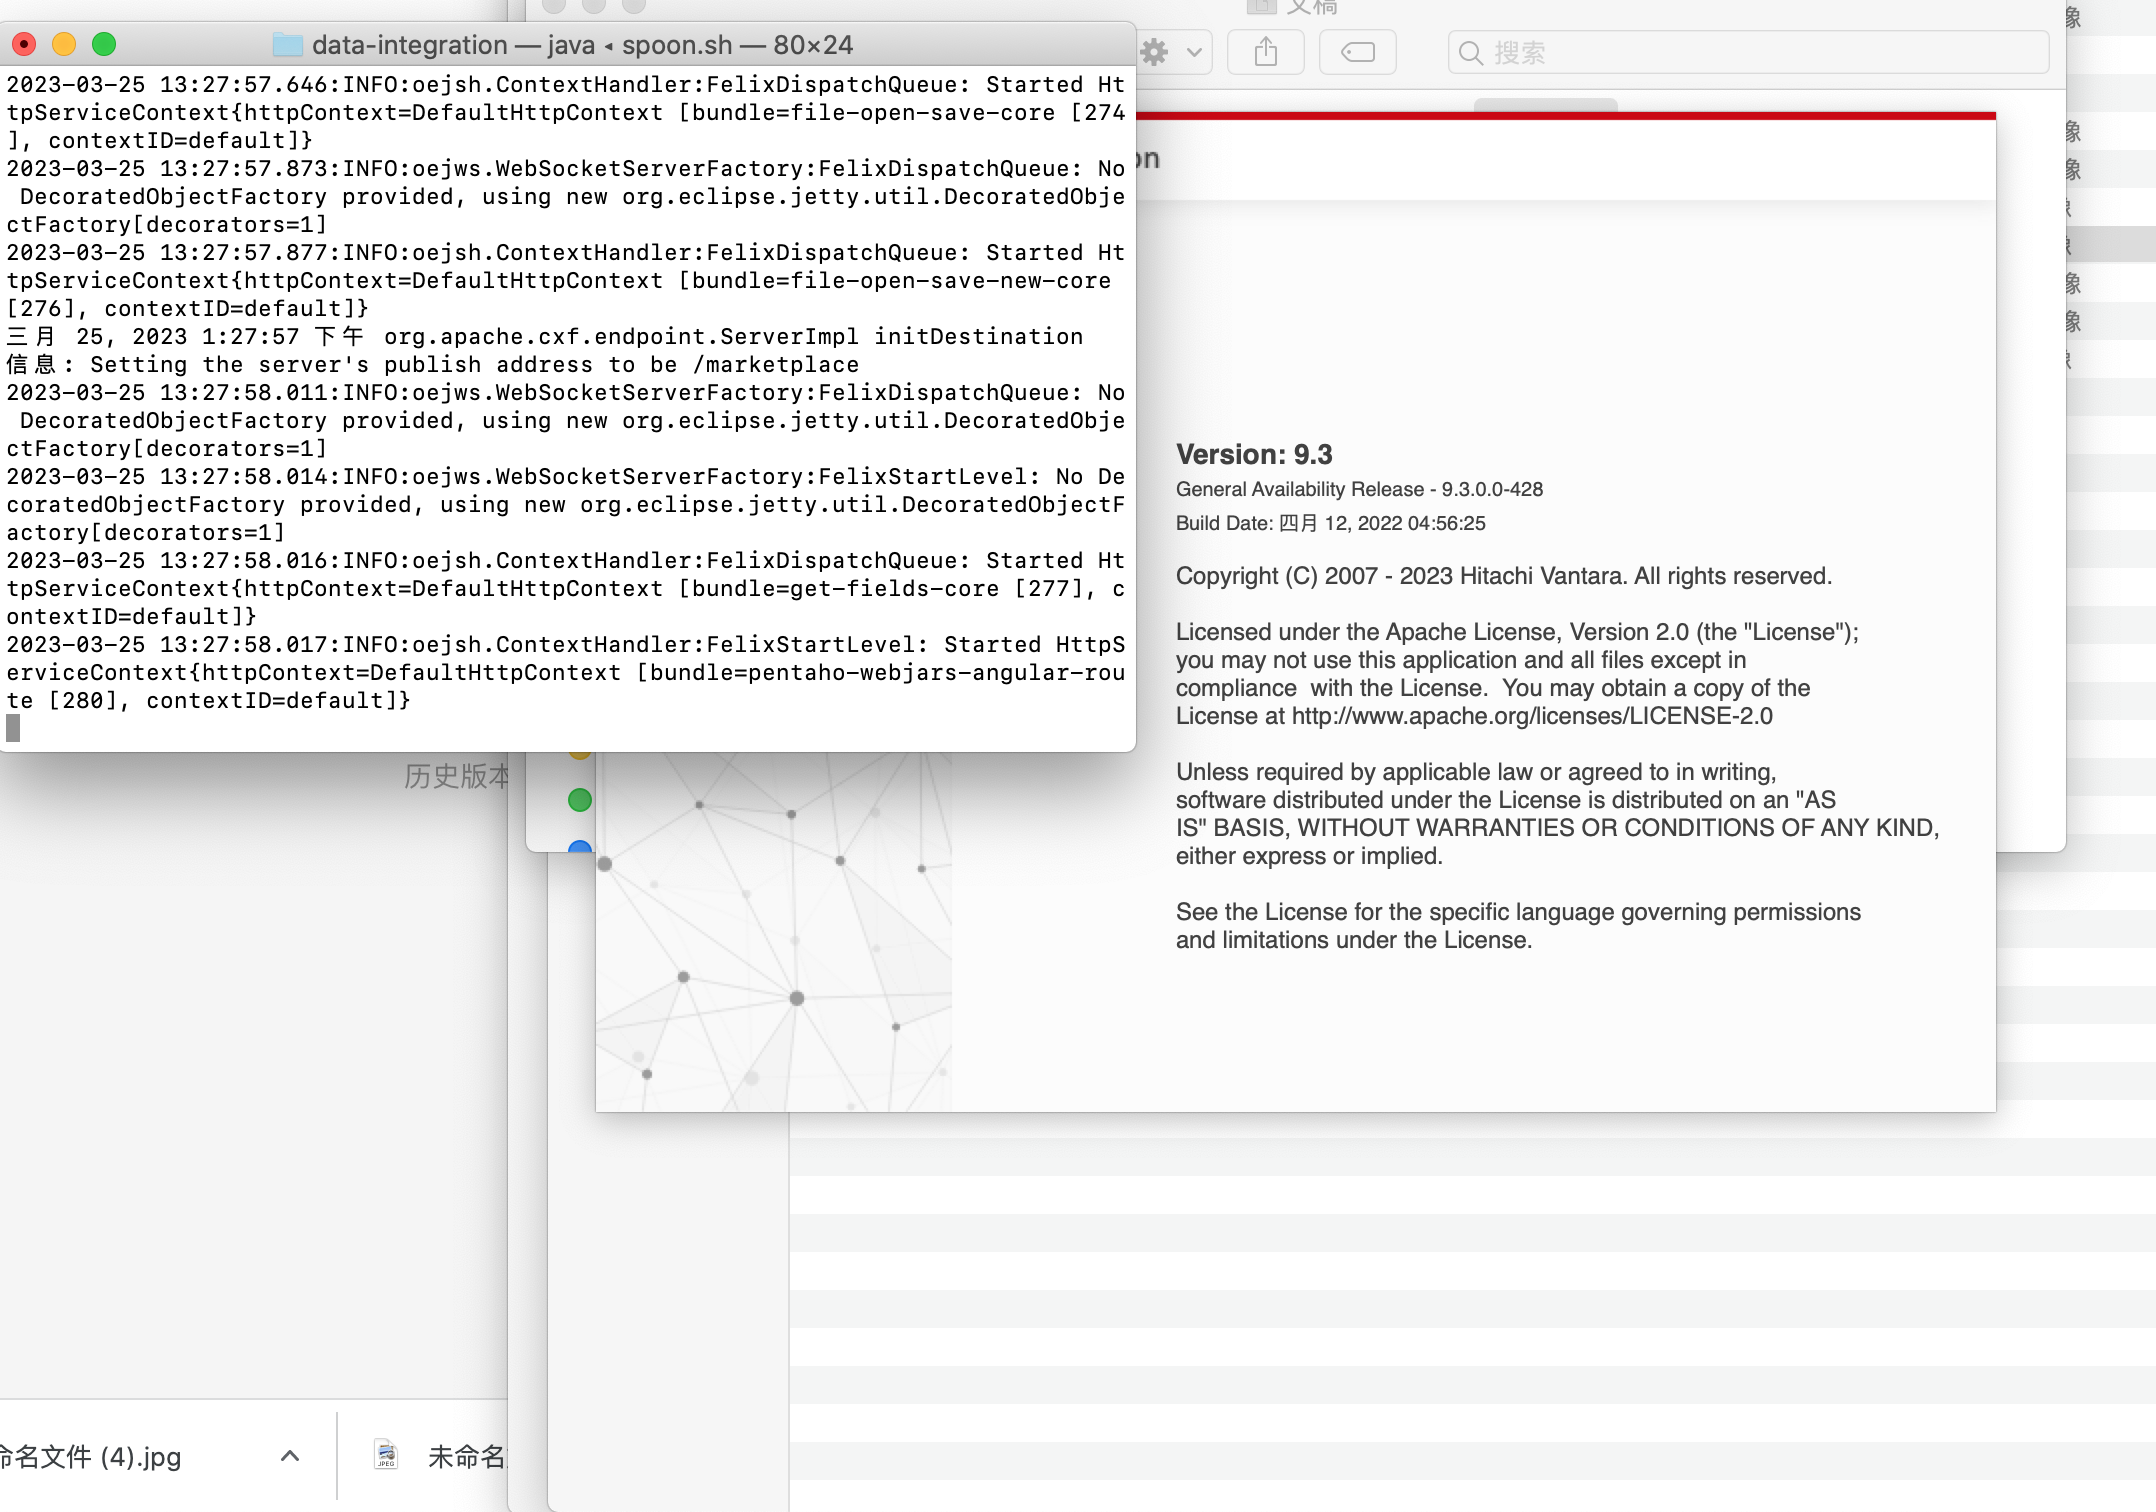Click the JPEG file icon in downloads bar
Screen dimensions: 2156x1512
click(386, 1455)
